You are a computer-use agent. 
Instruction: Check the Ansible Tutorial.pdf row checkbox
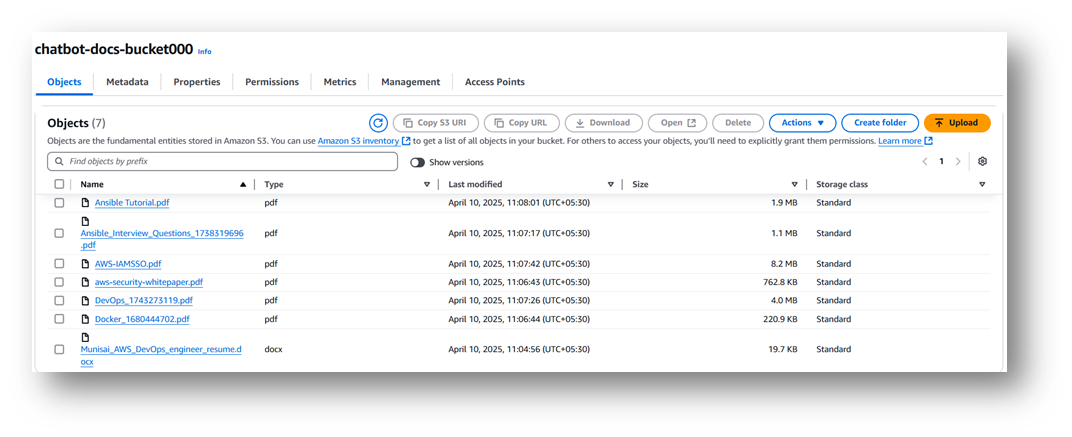click(x=59, y=202)
